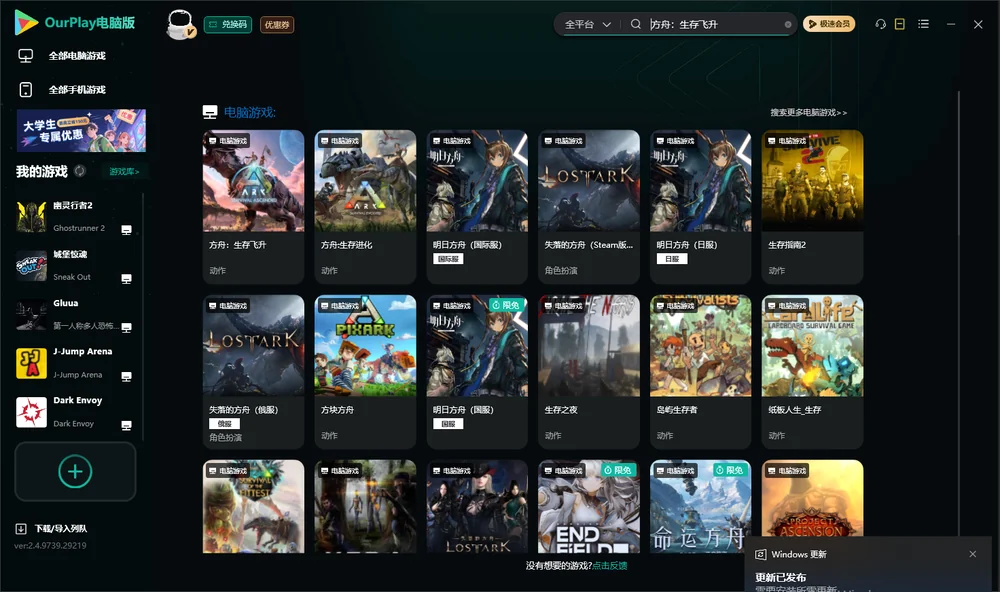Click the 限免 badge on 明日方舟 (国服)

pyautogui.click(x=506, y=305)
